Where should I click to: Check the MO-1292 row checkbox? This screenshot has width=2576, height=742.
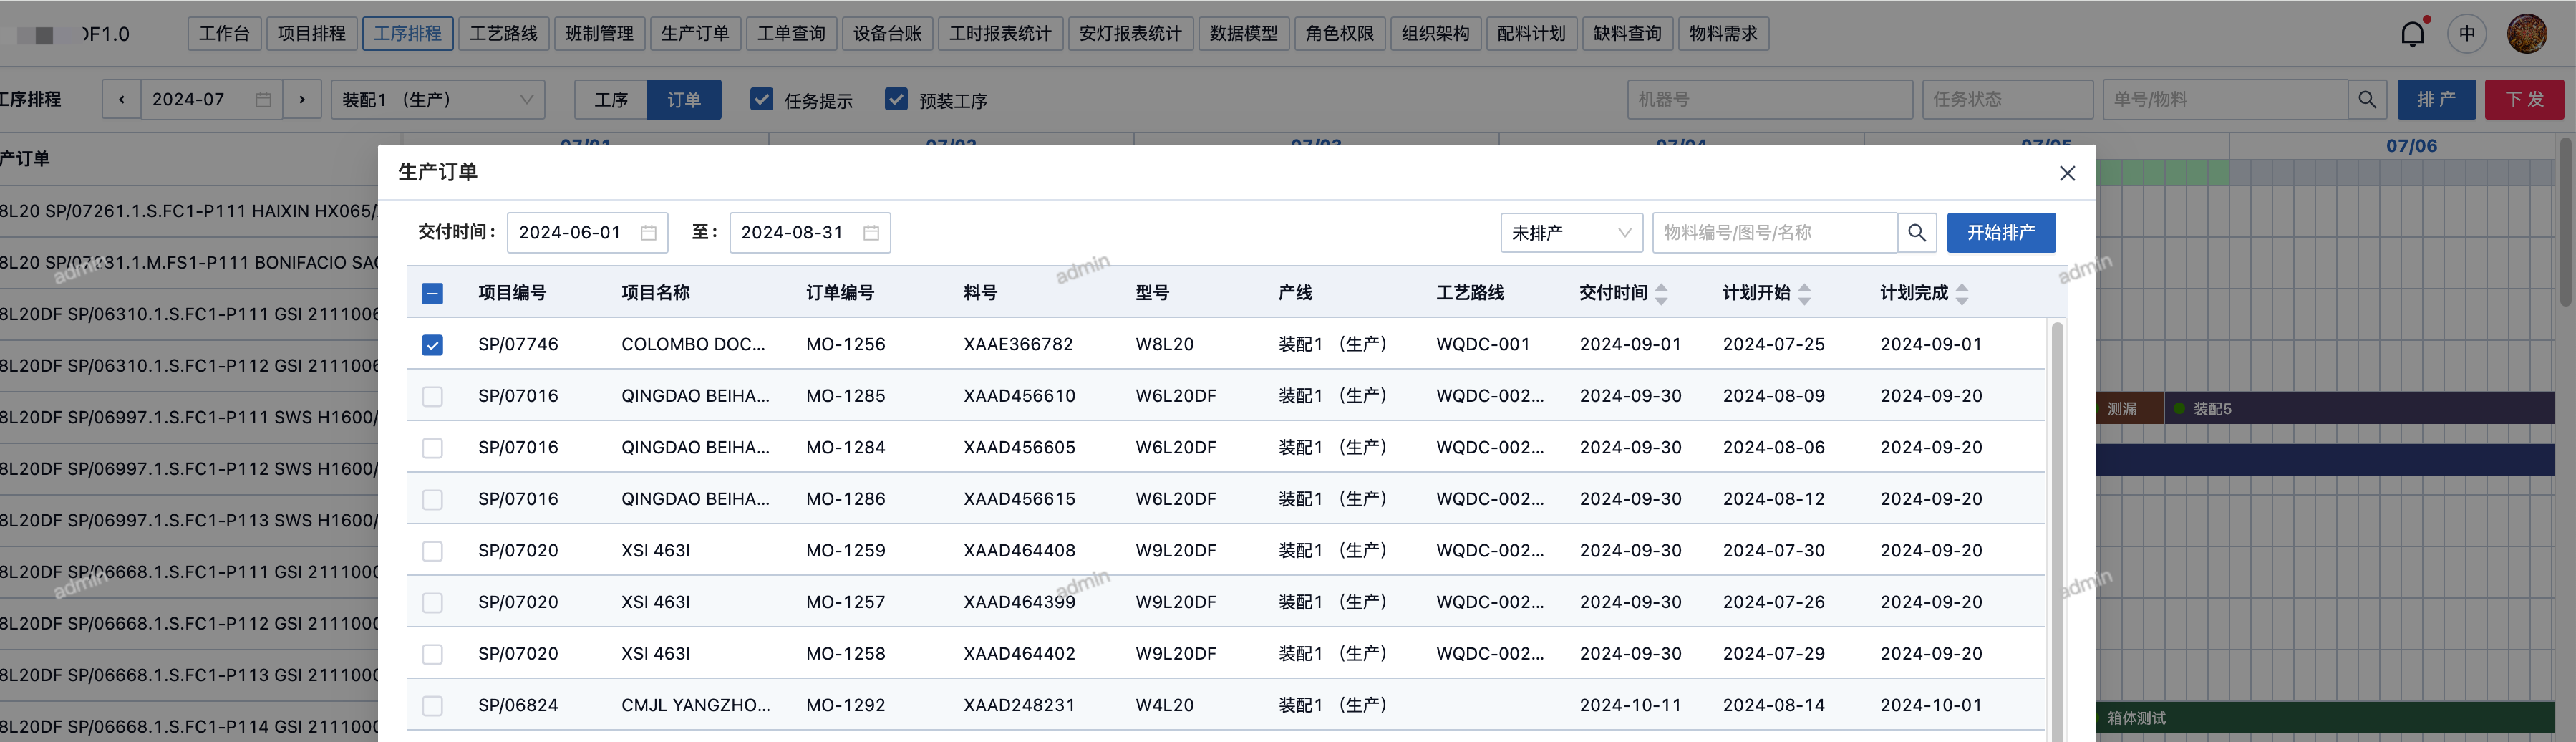click(432, 706)
